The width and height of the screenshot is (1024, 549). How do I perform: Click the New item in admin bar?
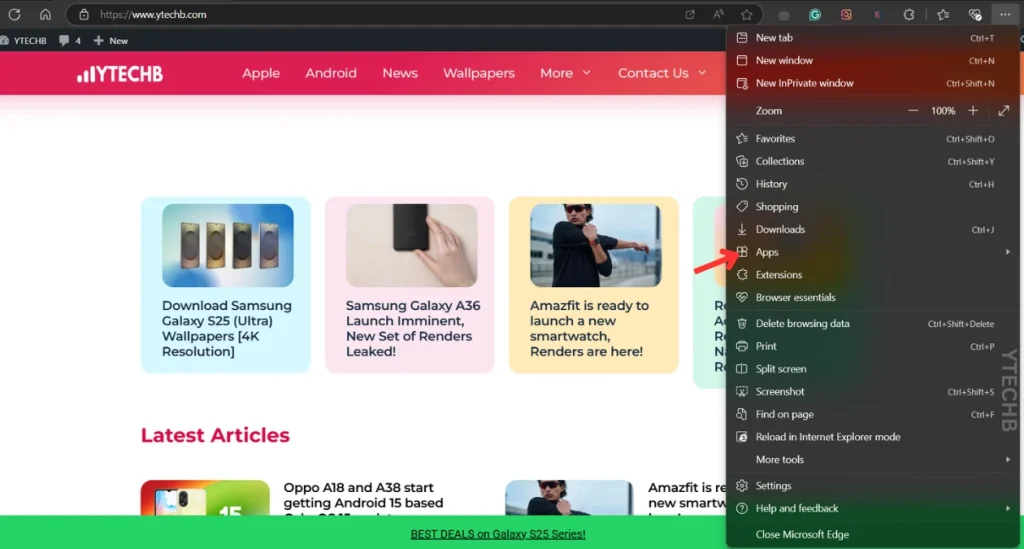111,40
